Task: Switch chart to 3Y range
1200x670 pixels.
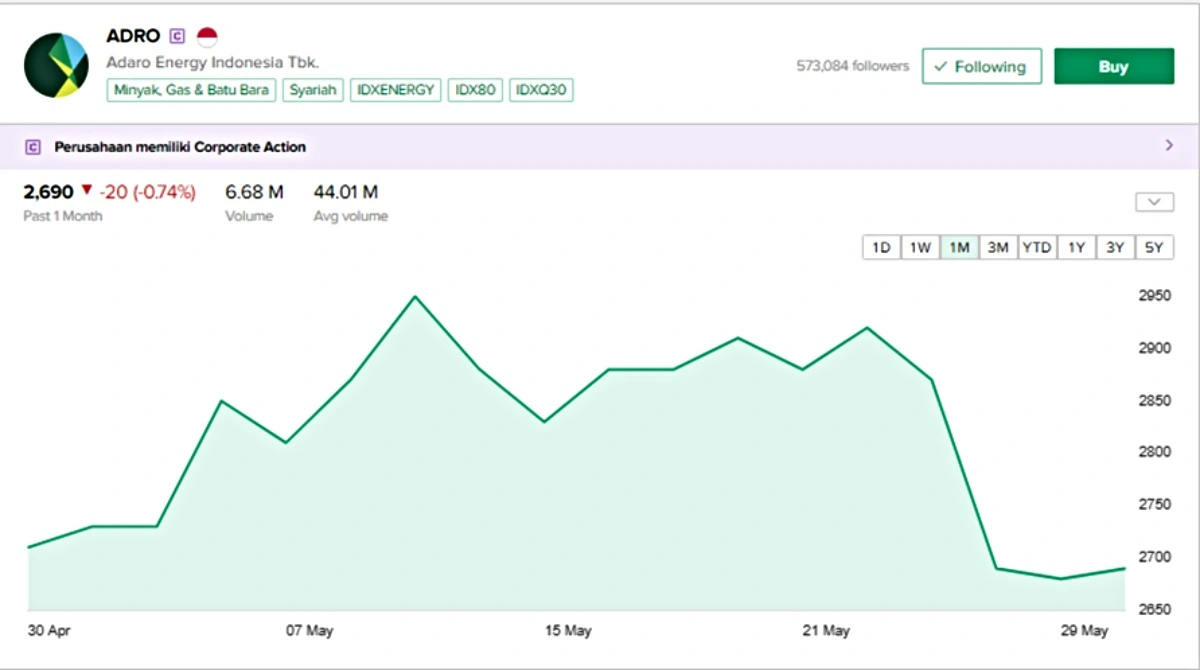Action: tap(1115, 247)
